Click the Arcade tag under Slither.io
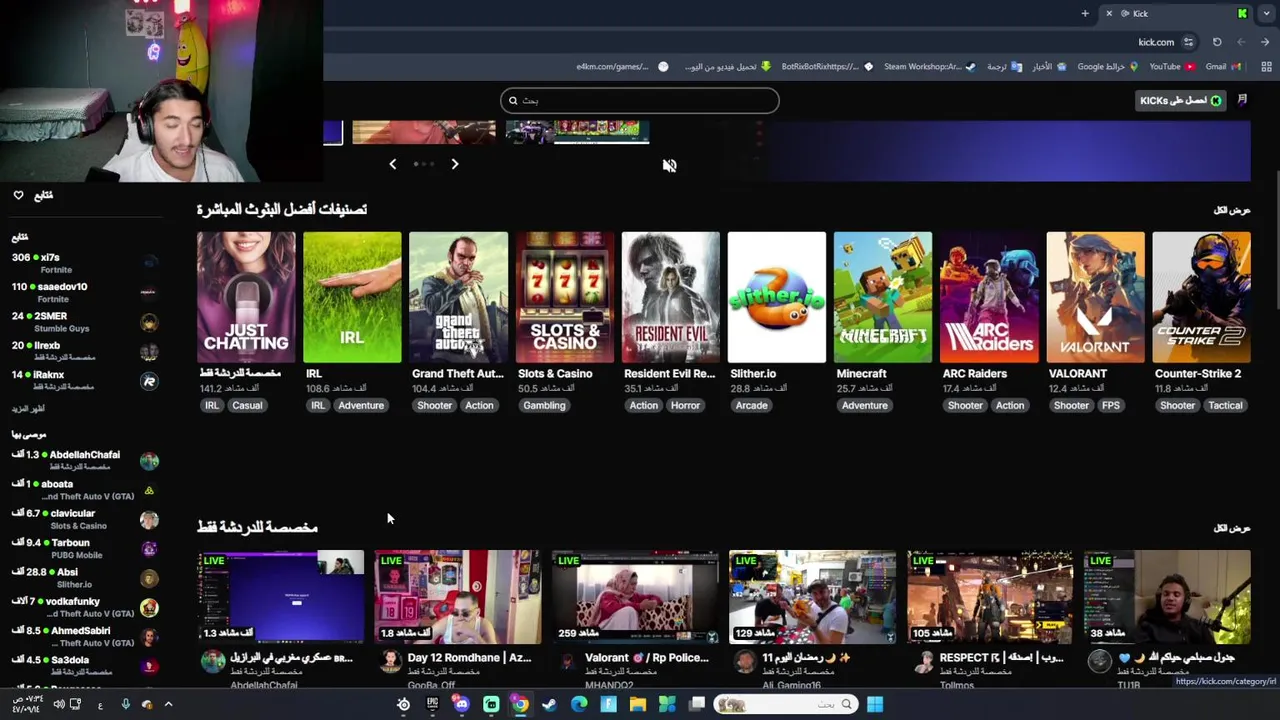Image resolution: width=1280 pixels, height=720 pixels. coord(751,405)
